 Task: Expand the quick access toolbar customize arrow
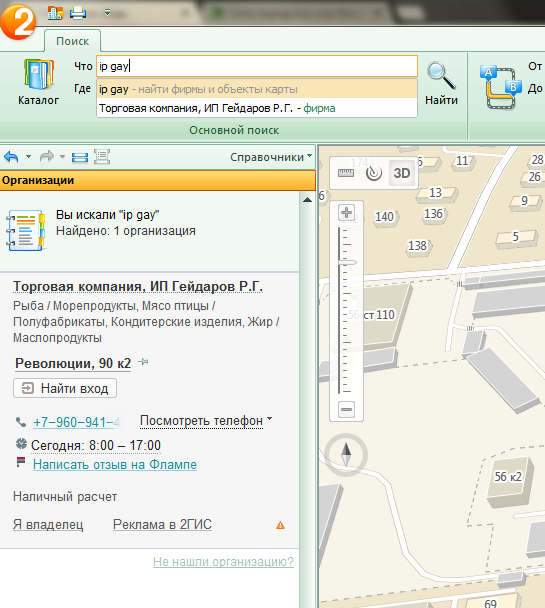(x=107, y=13)
